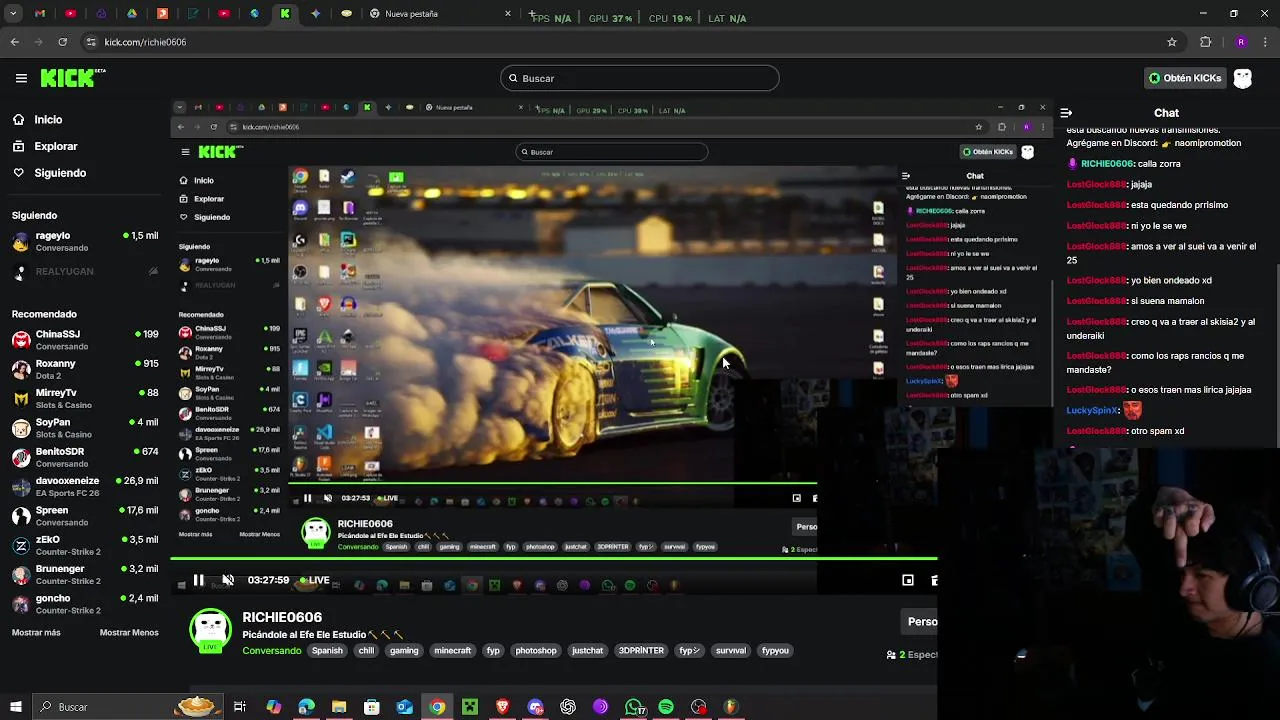Open rageylo's channel from followed list
The height and width of the screenshot is (720, 1280).
tap(85, 241)
